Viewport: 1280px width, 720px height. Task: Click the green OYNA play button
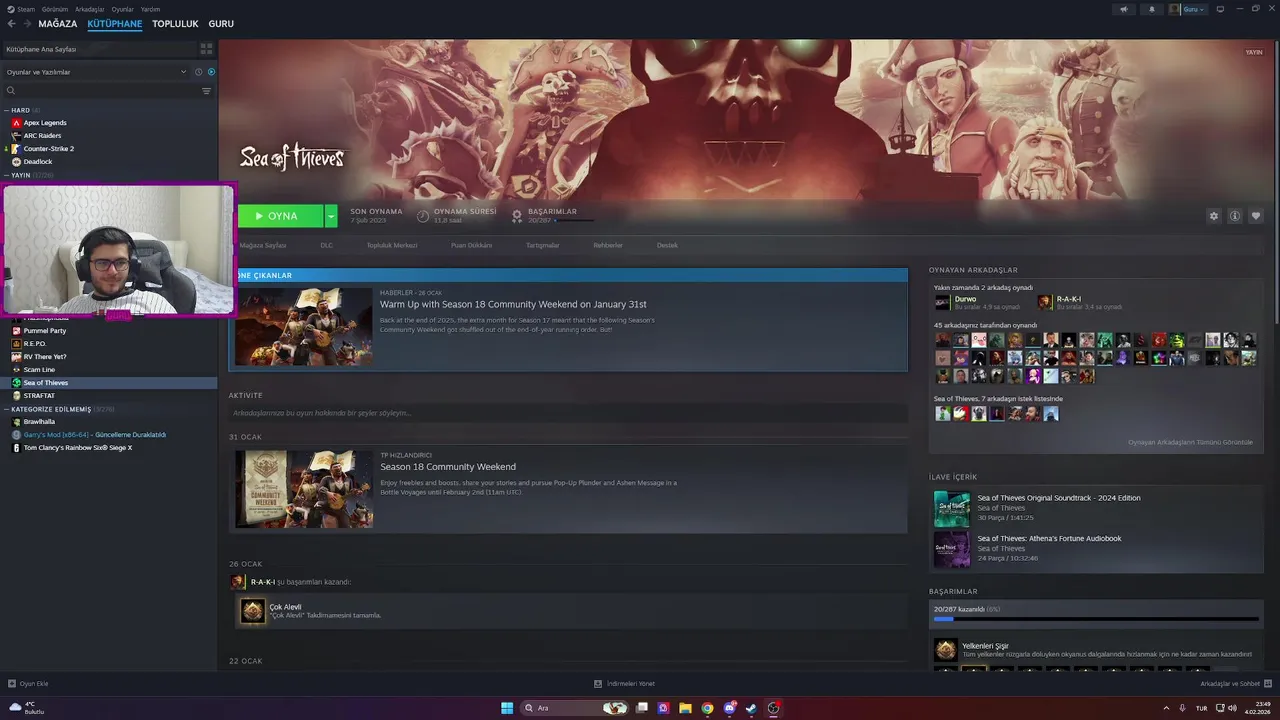pos(280,216)
